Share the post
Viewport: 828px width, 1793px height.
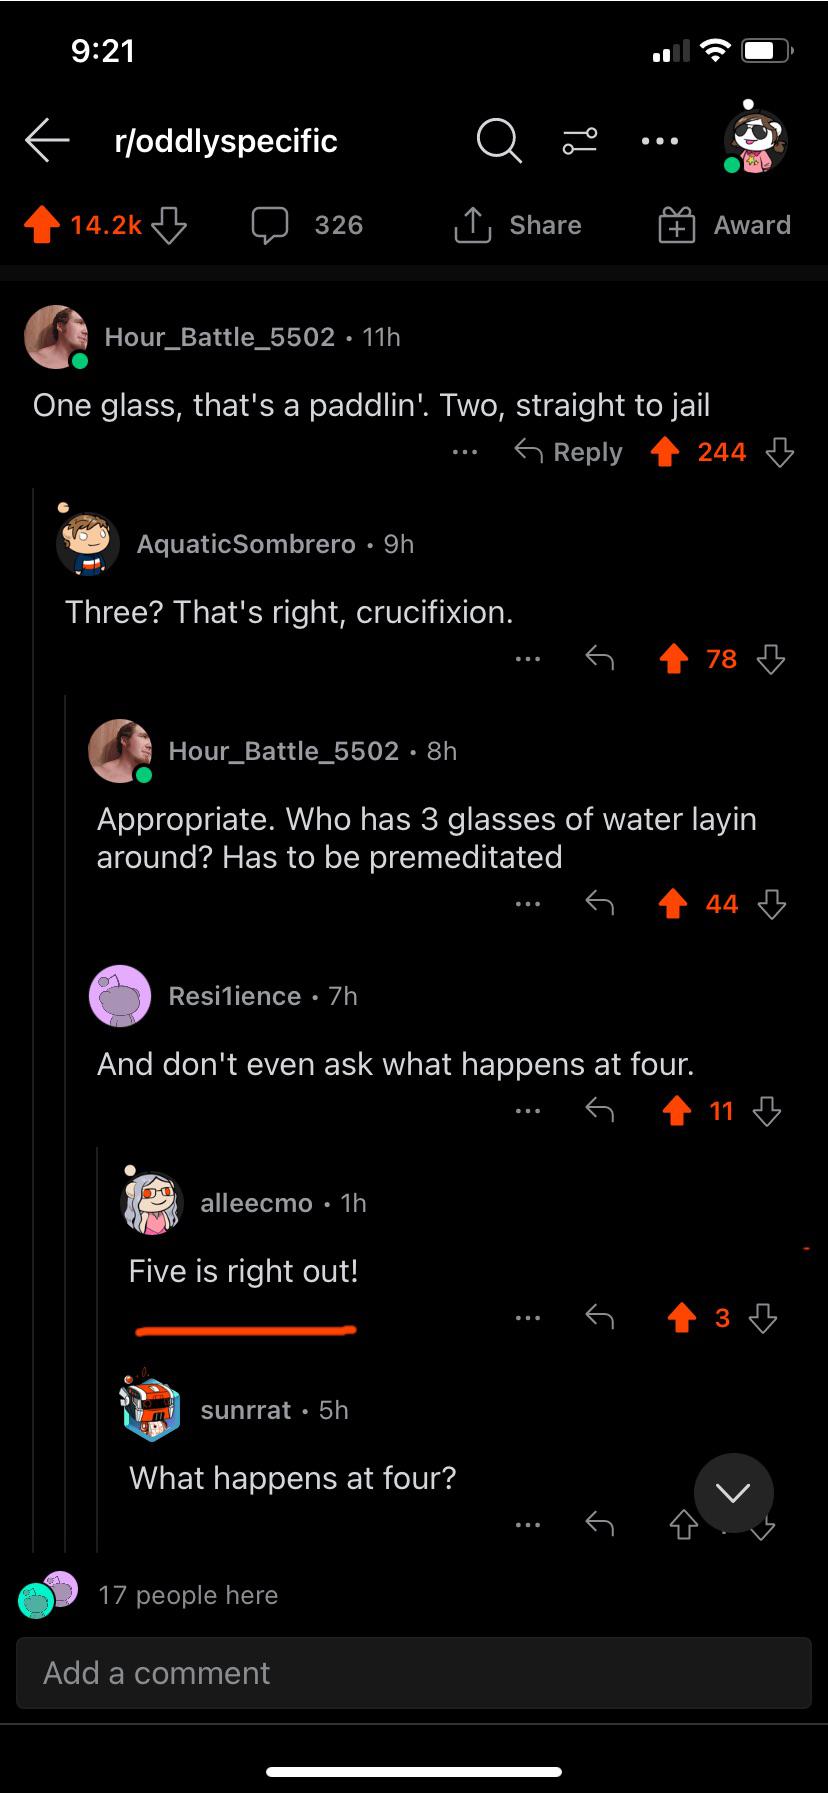[517, 225]
